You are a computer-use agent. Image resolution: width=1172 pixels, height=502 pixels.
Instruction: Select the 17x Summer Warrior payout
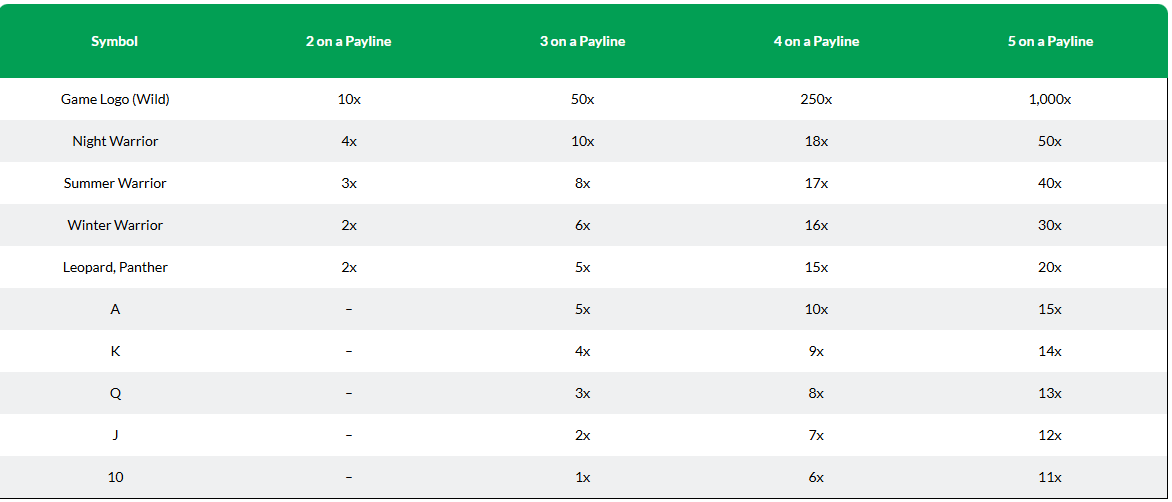click(816, 183)
